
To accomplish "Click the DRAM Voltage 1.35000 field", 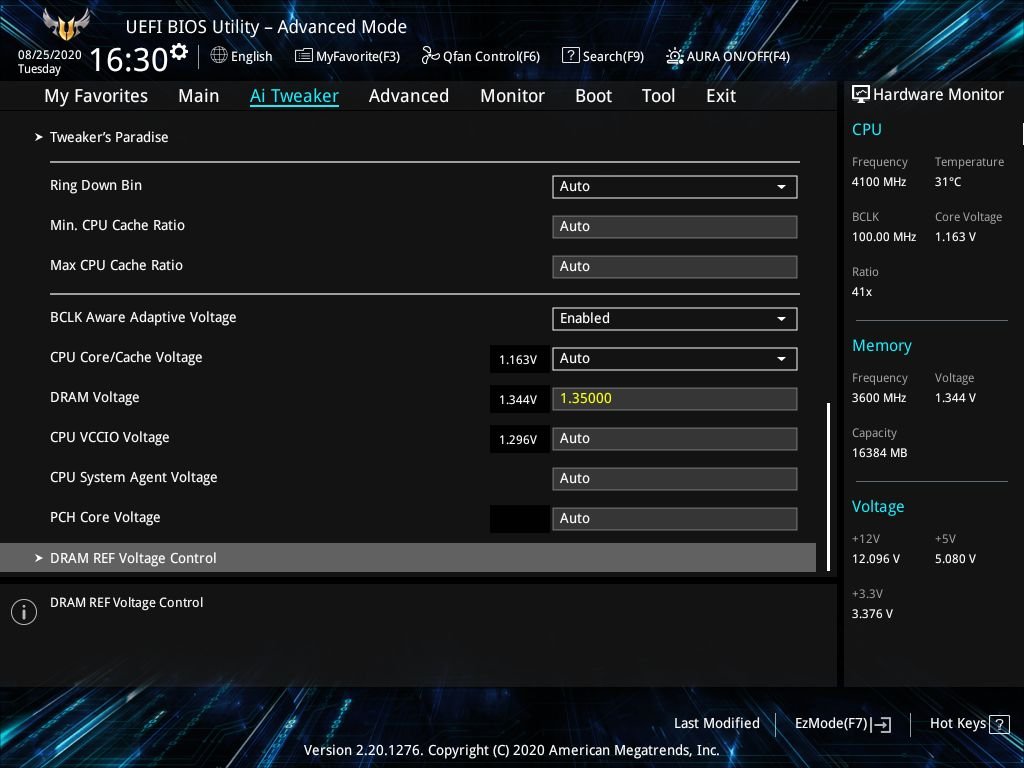I will [674, 398].
